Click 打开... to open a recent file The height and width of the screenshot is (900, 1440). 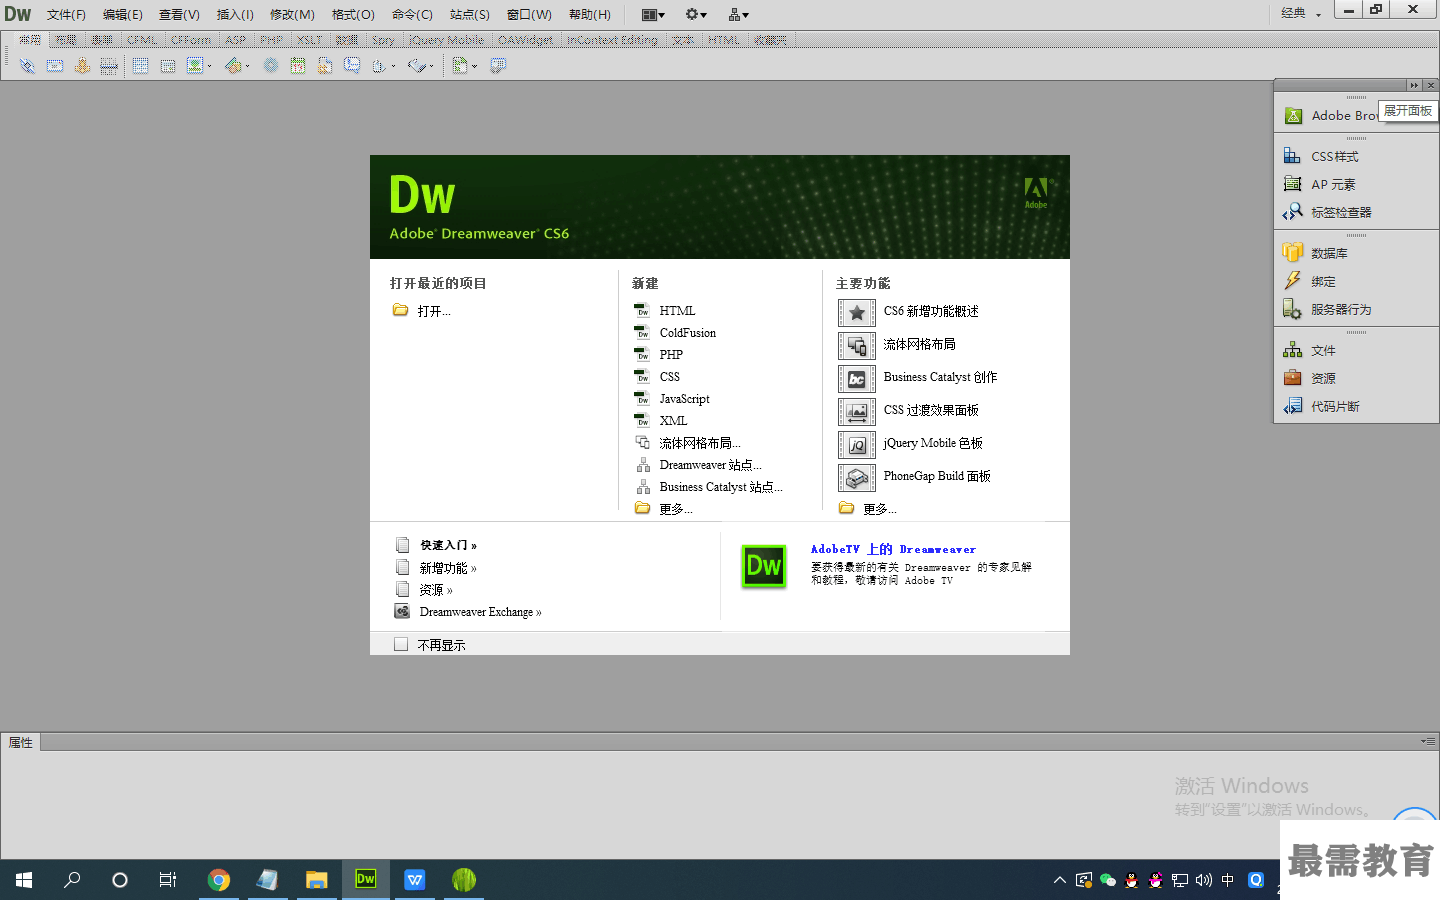(x=434, y=311)
